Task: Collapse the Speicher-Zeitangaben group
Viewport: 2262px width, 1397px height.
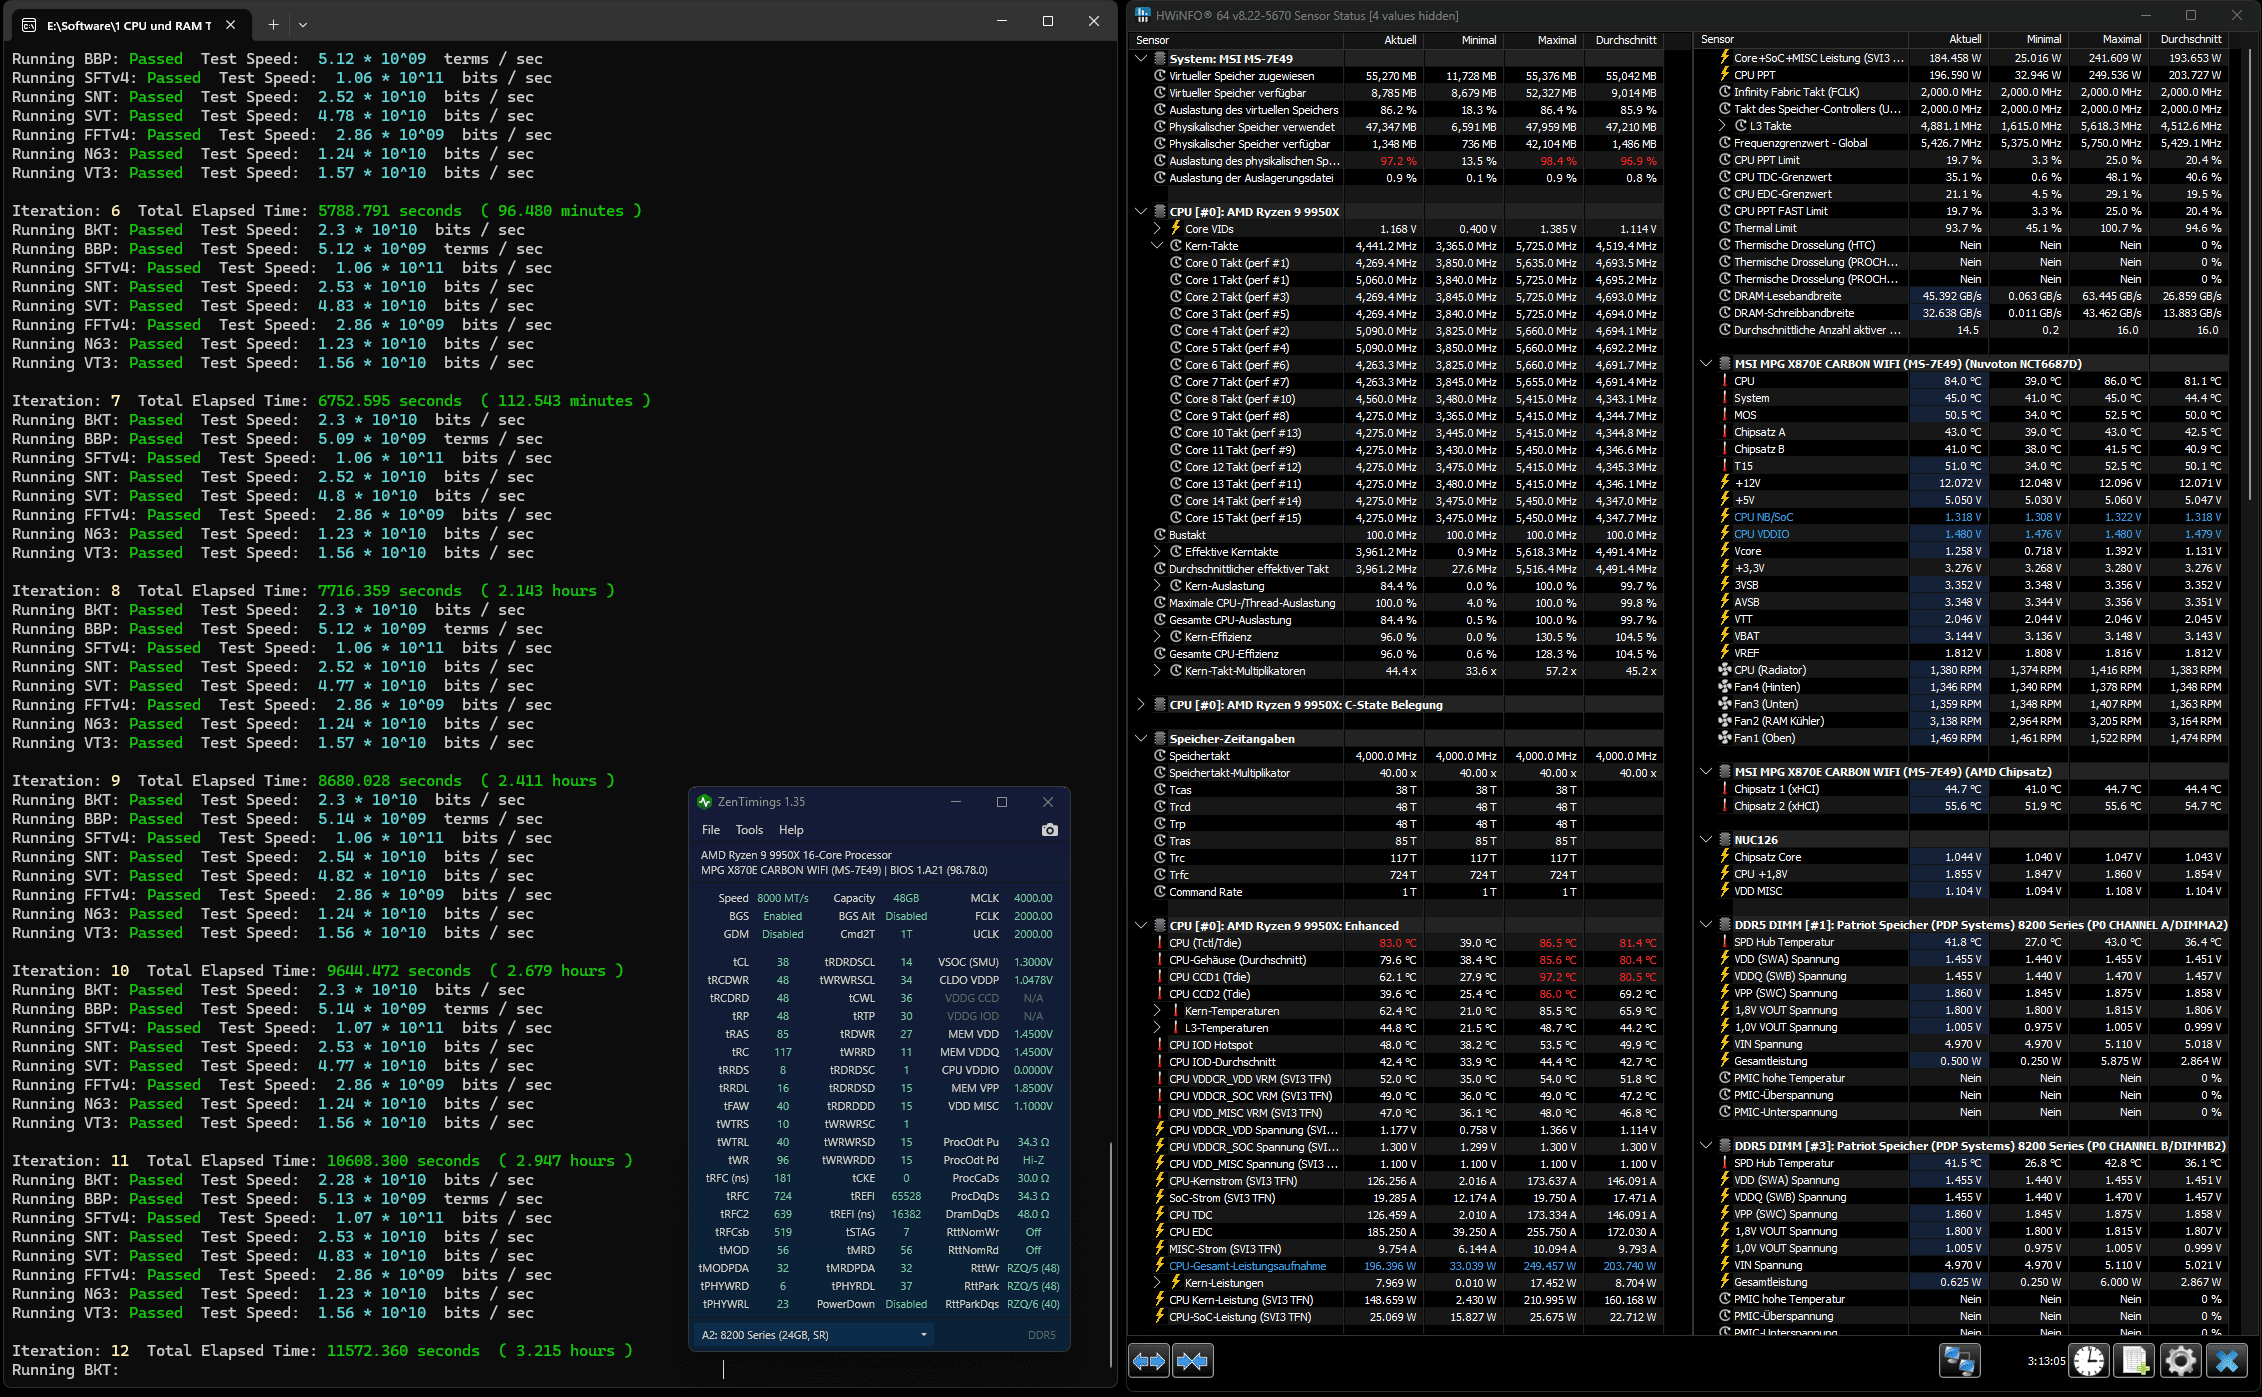Action: pyautogui.click(x=1141, y=739)
